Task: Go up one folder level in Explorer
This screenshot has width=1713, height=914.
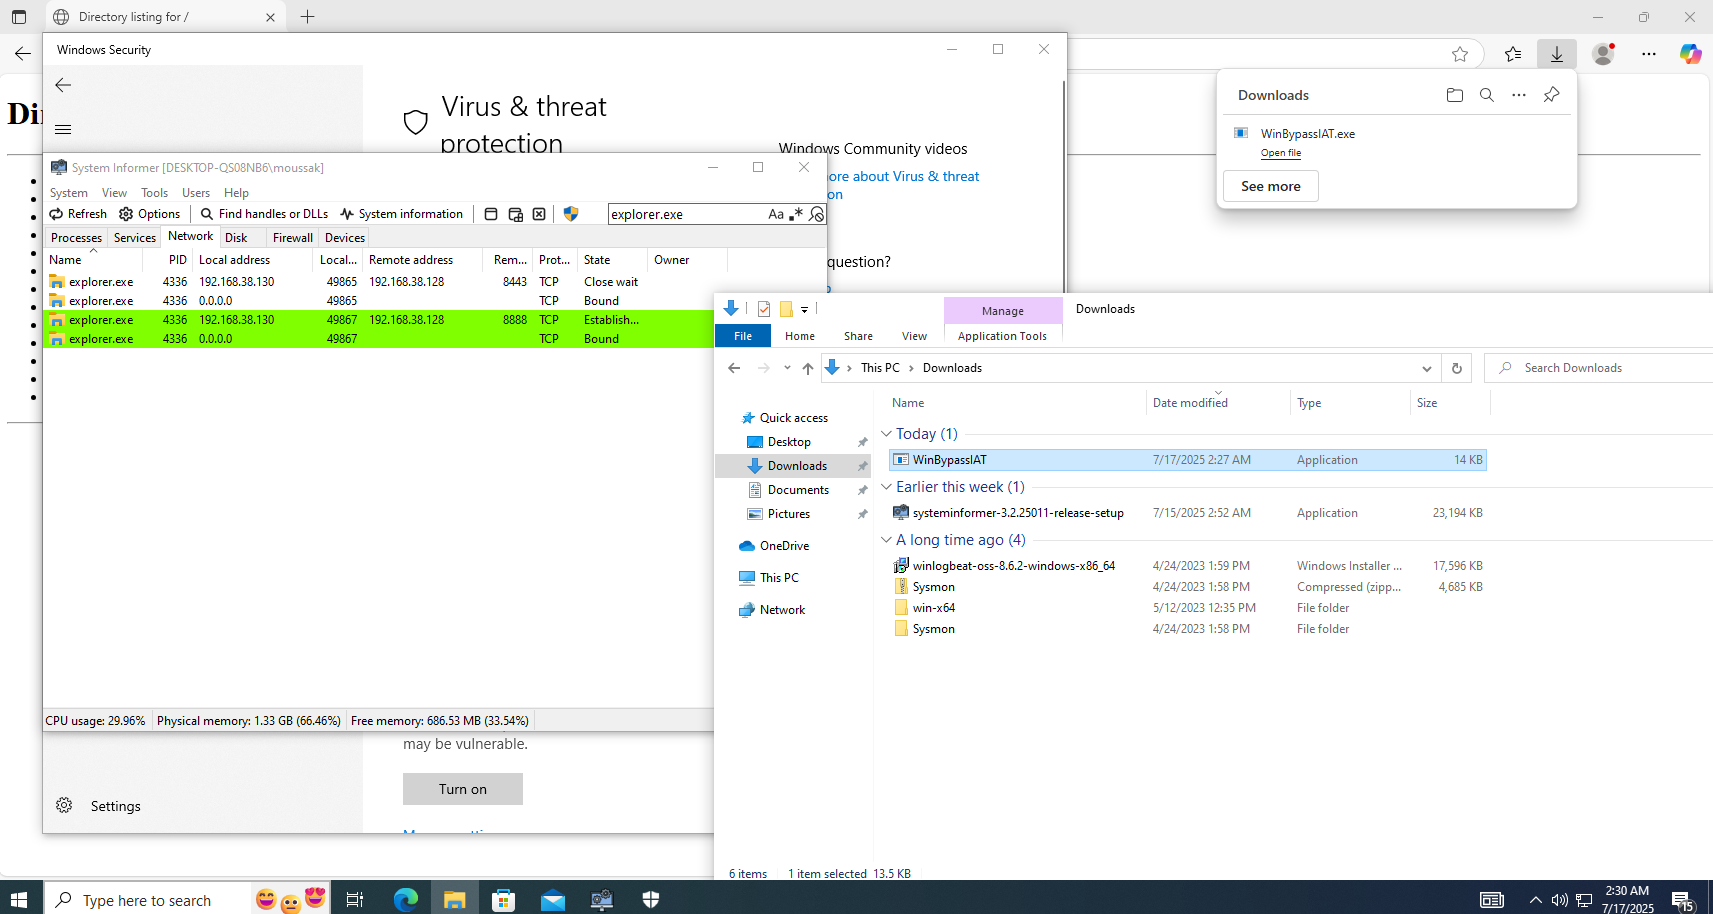Action: coord(808,368)
